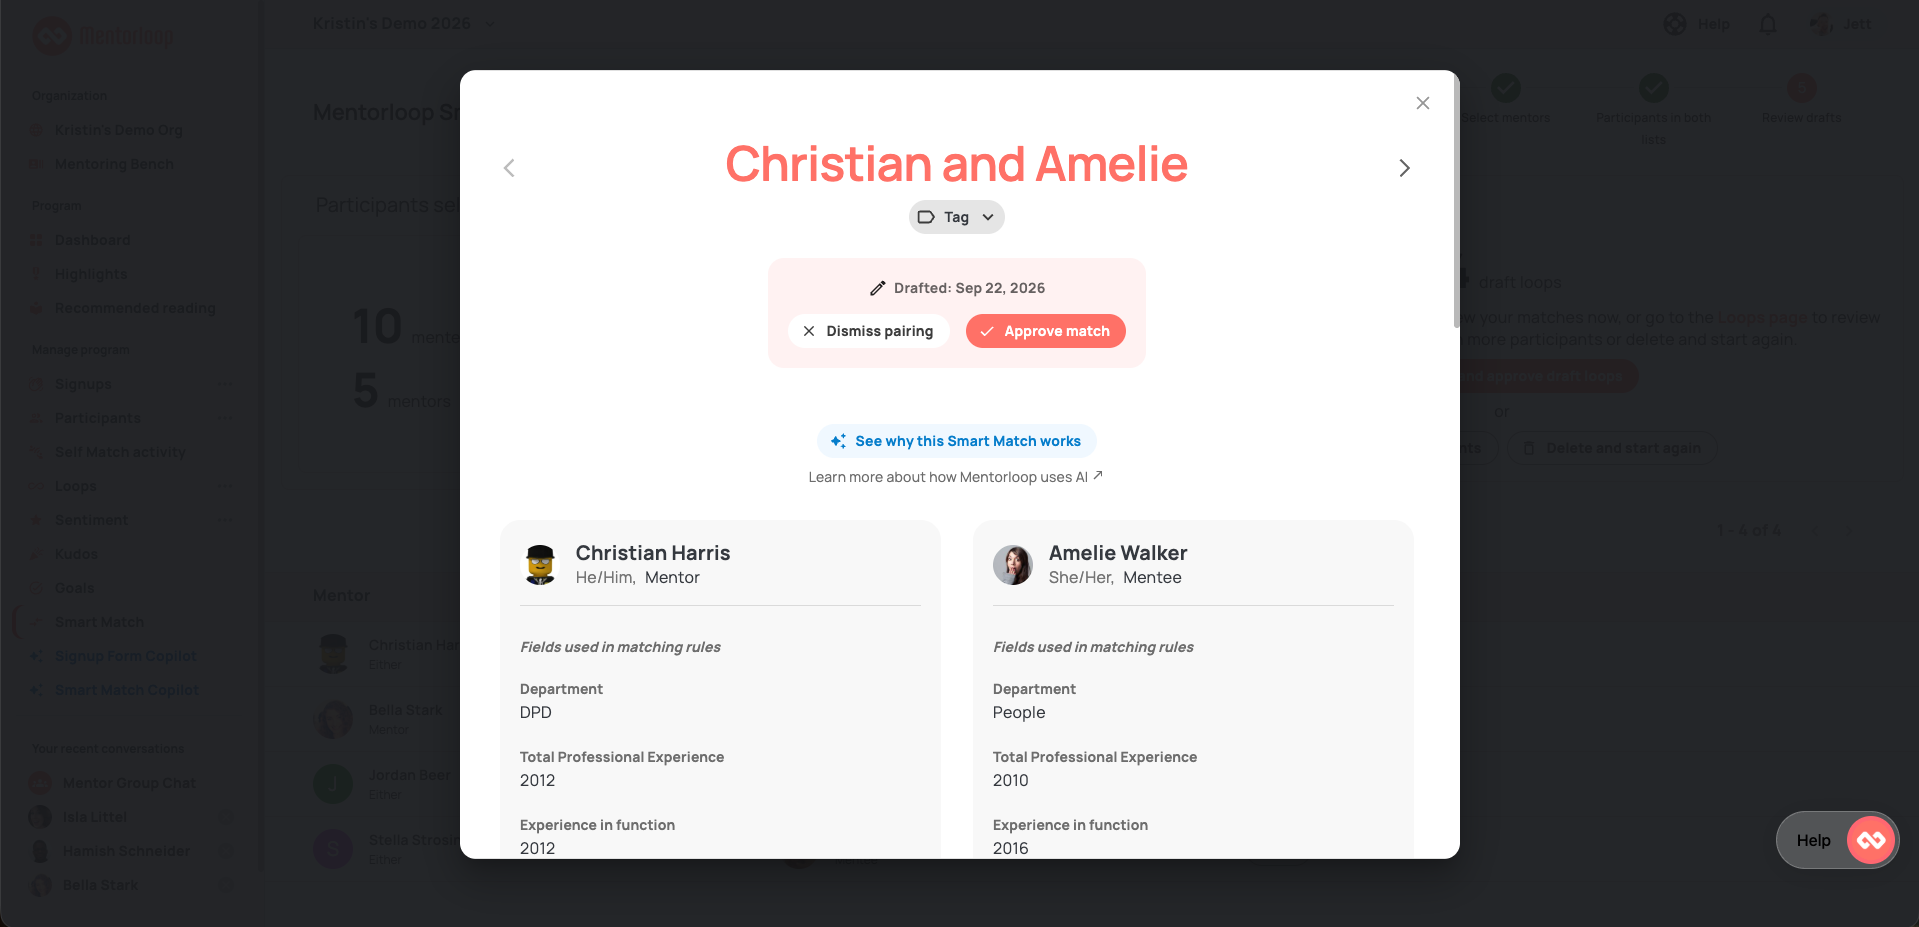Click Amelie Walker profile photo

[1013, 565]
